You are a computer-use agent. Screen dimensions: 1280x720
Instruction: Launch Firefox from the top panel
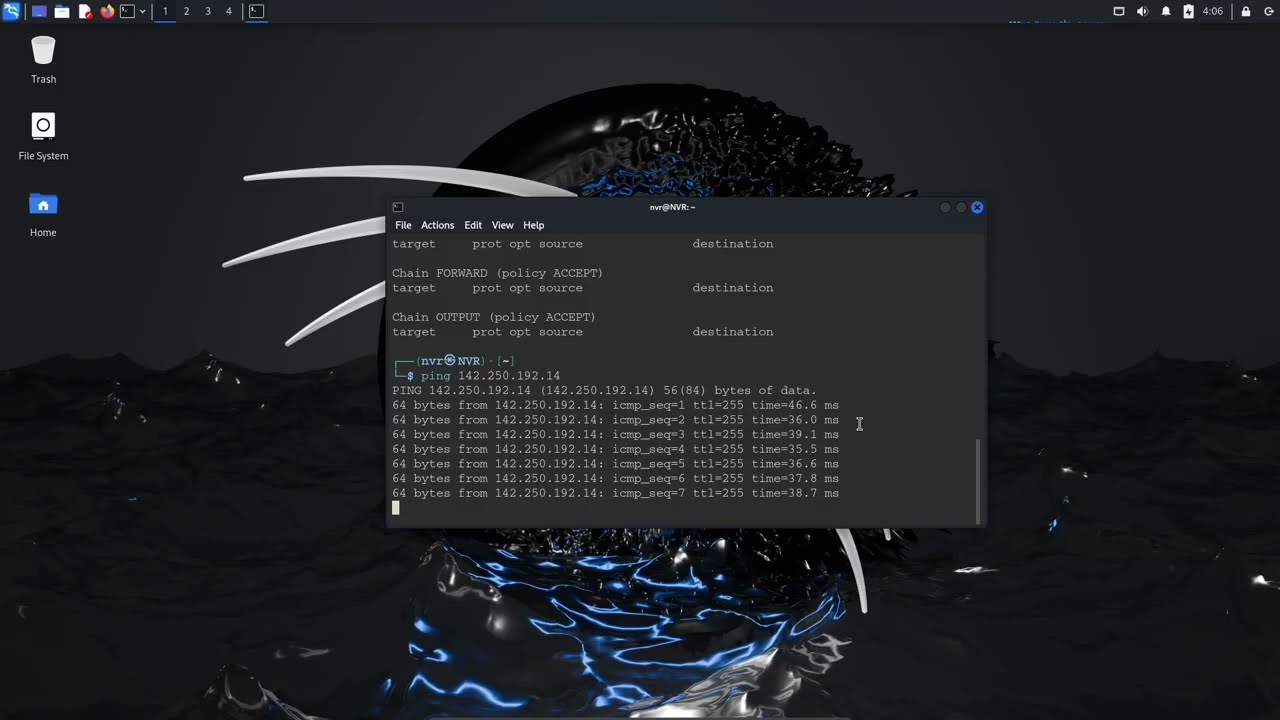click(107, 11)
